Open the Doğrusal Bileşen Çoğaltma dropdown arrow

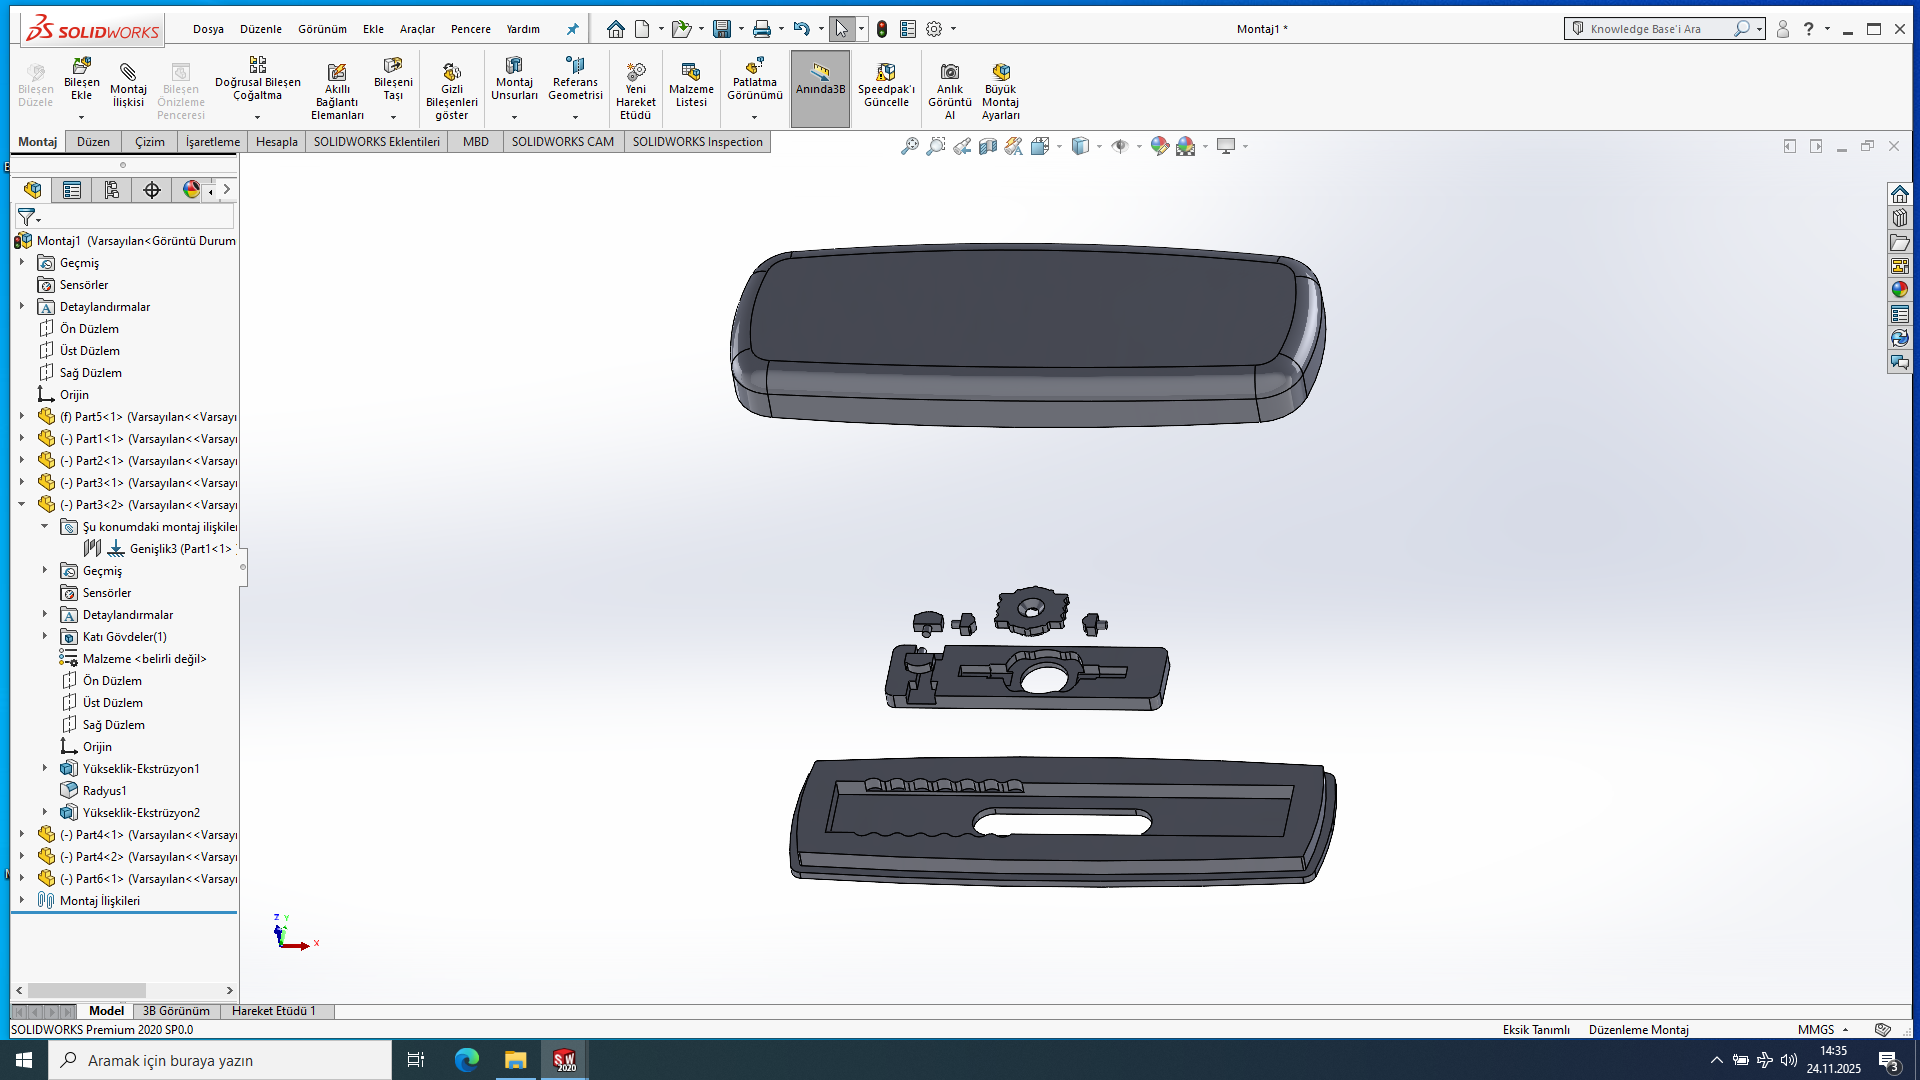[257, 117]
